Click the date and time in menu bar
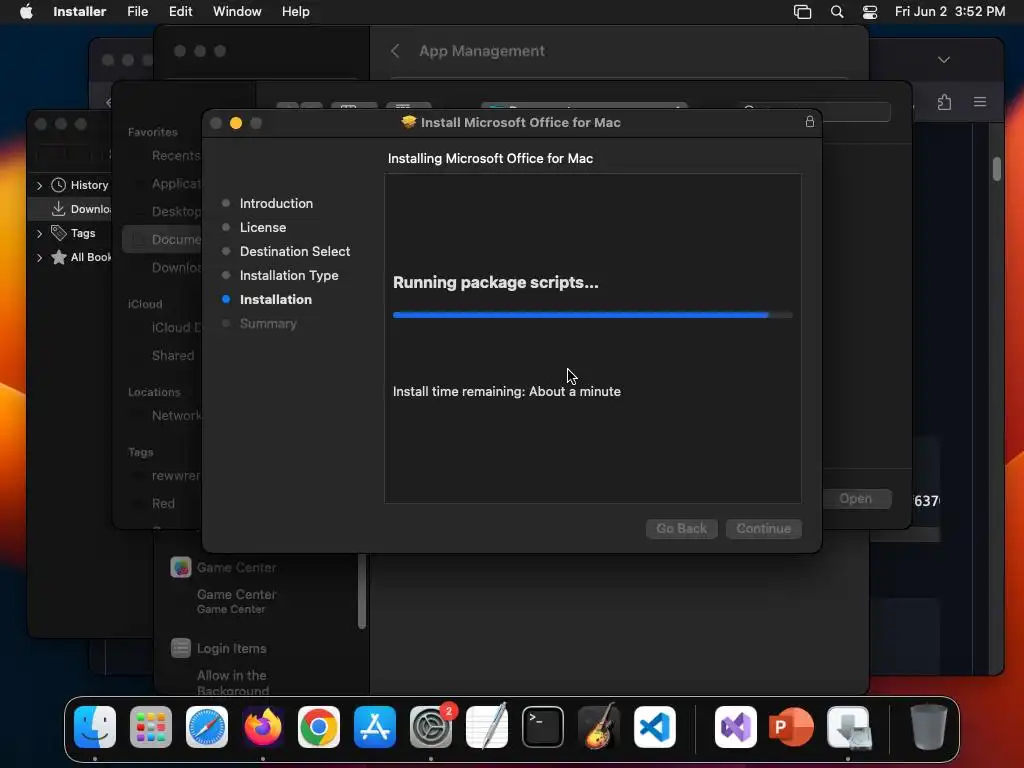This screenshot has height=768, width=1024. point(950,11)
